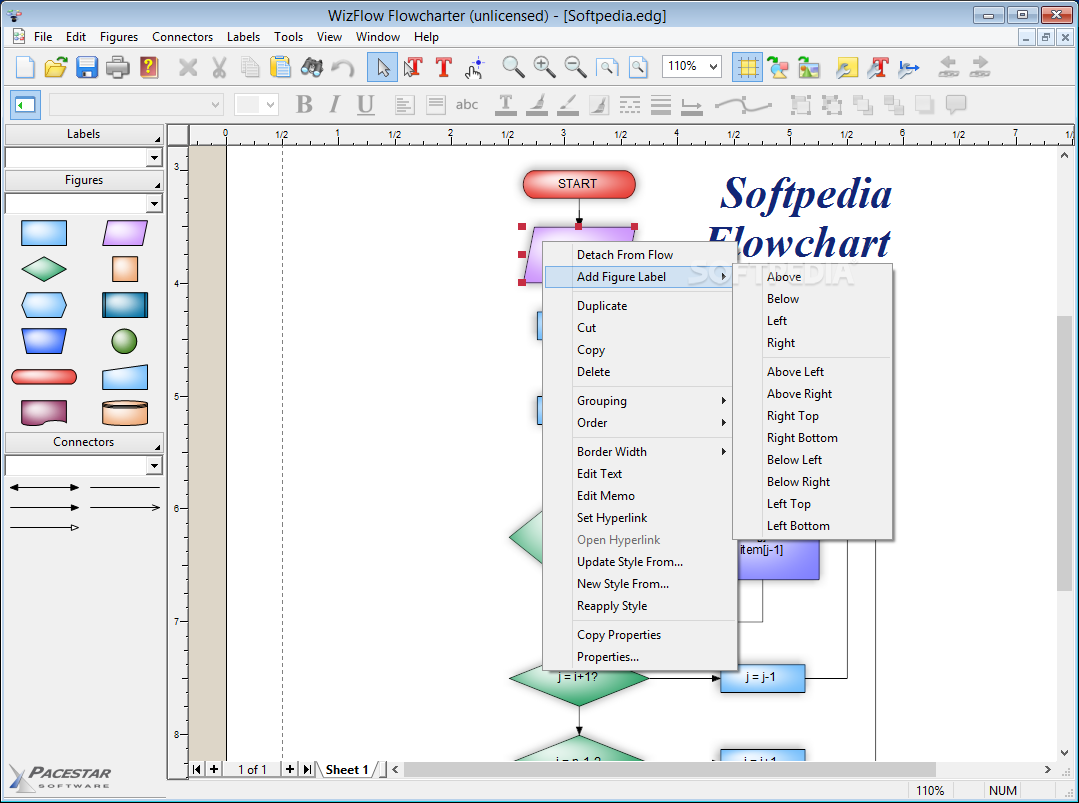Print the flowchart using the printer icon

(x=118, y=67)
